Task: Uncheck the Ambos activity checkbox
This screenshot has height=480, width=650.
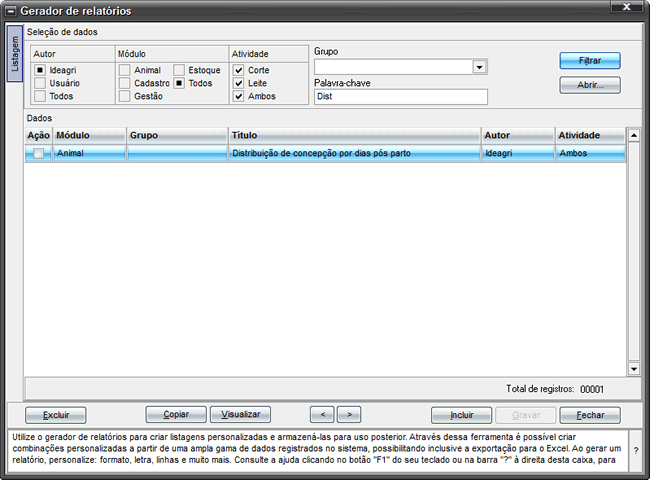Action: pos(238,96)
